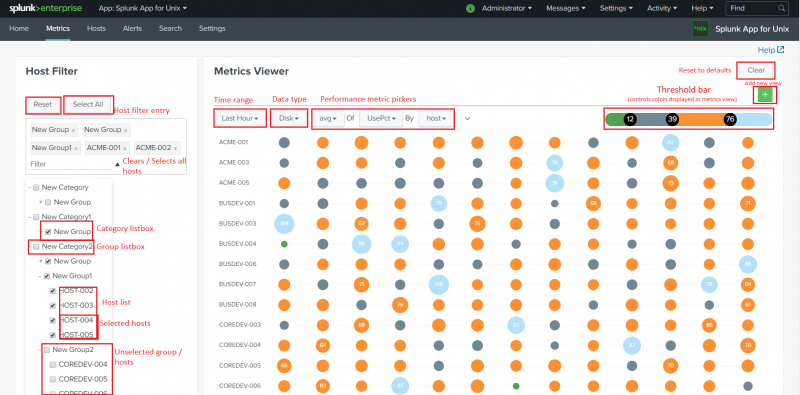
Task: Open the Messages menu
Action: pyautogui.click(x=565, y=8)
